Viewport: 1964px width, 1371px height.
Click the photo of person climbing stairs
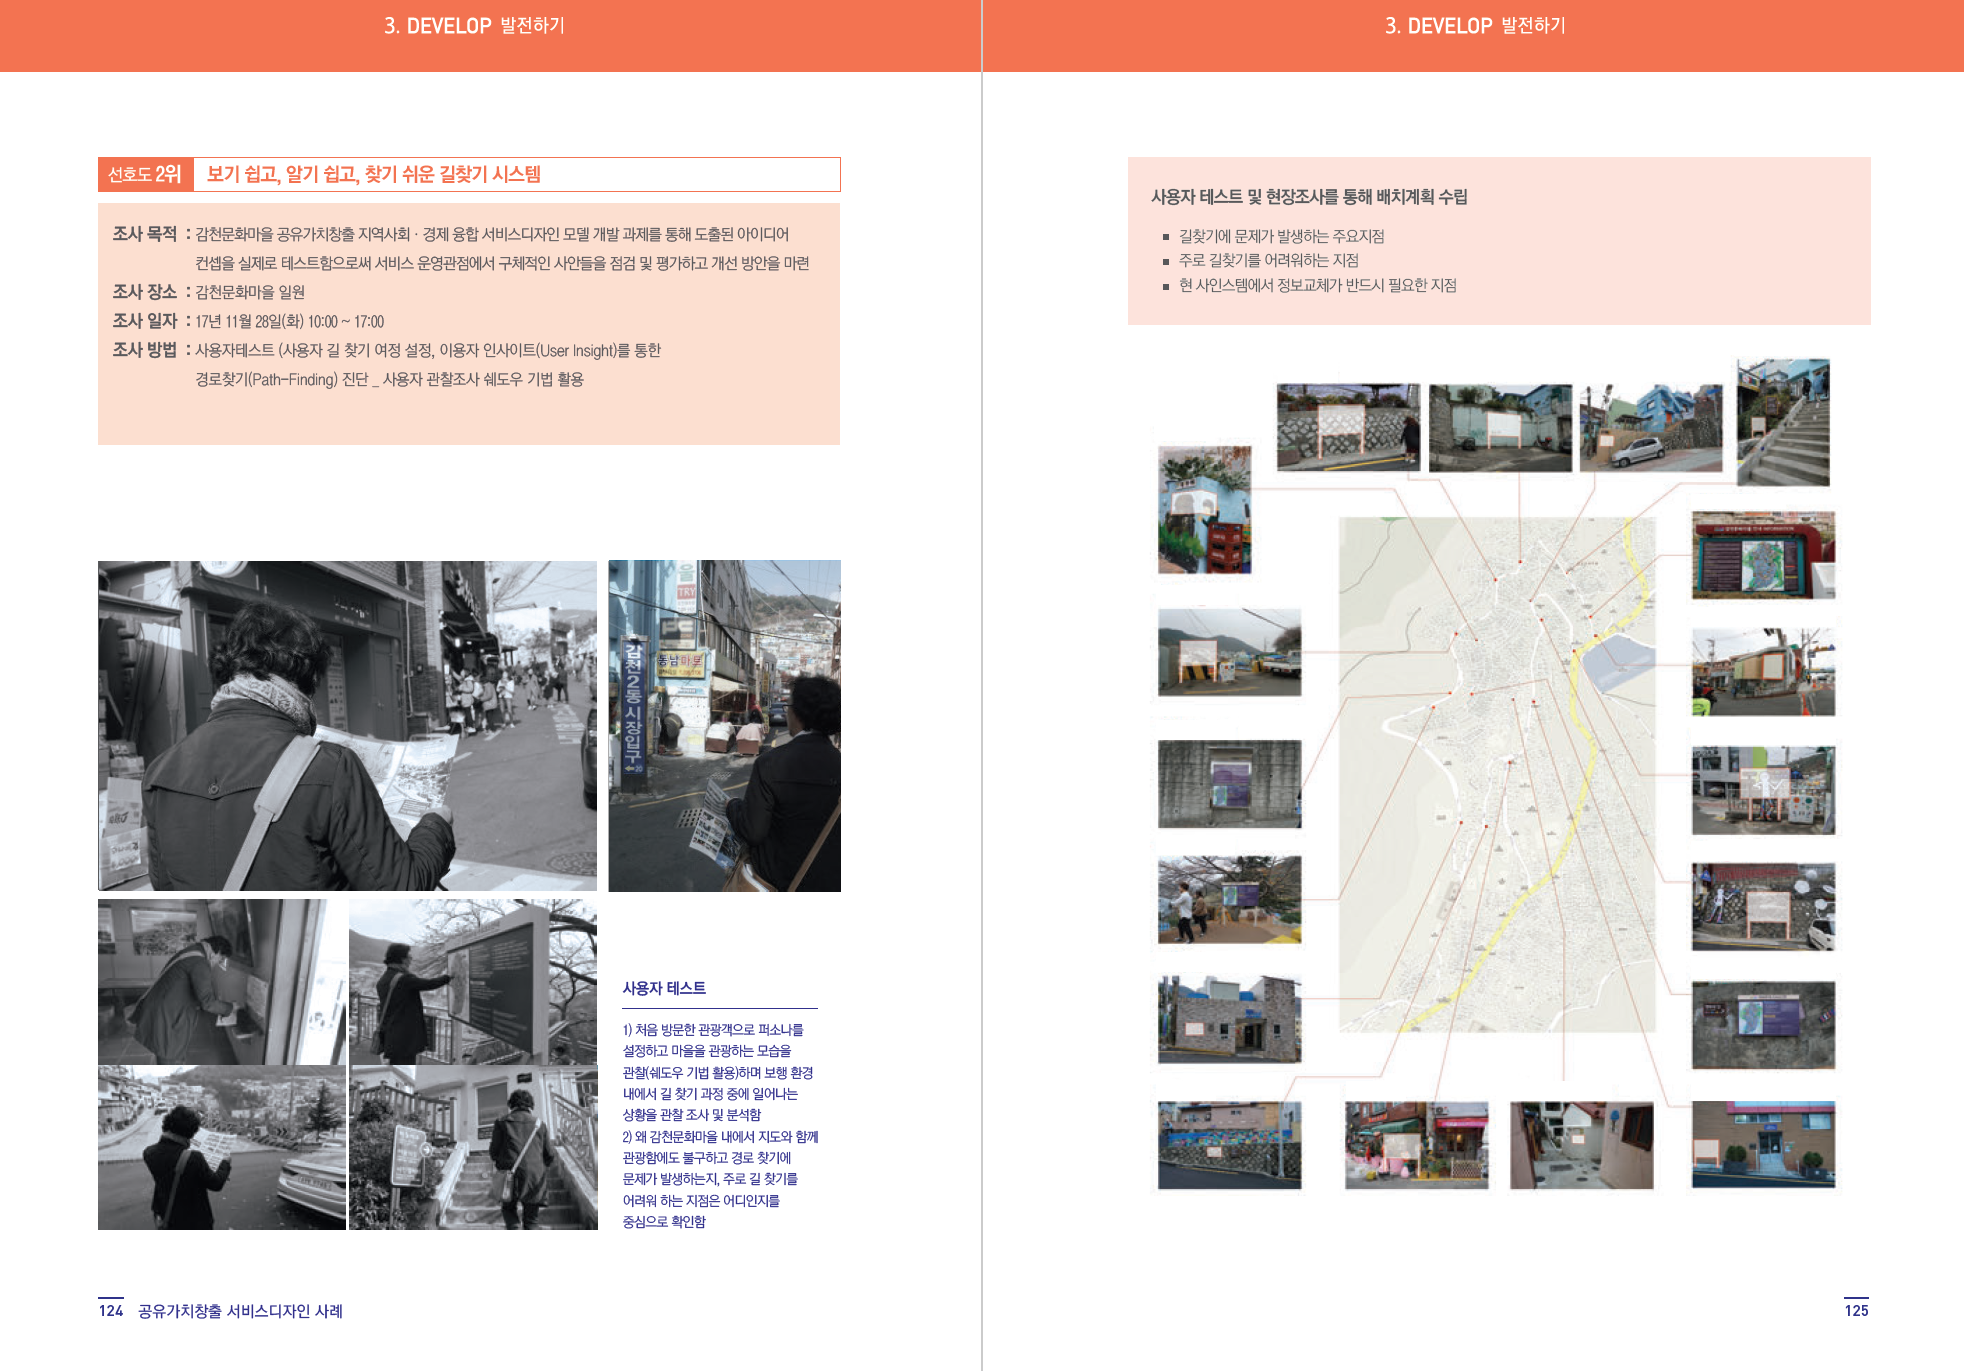click(x=472, y=1148)
